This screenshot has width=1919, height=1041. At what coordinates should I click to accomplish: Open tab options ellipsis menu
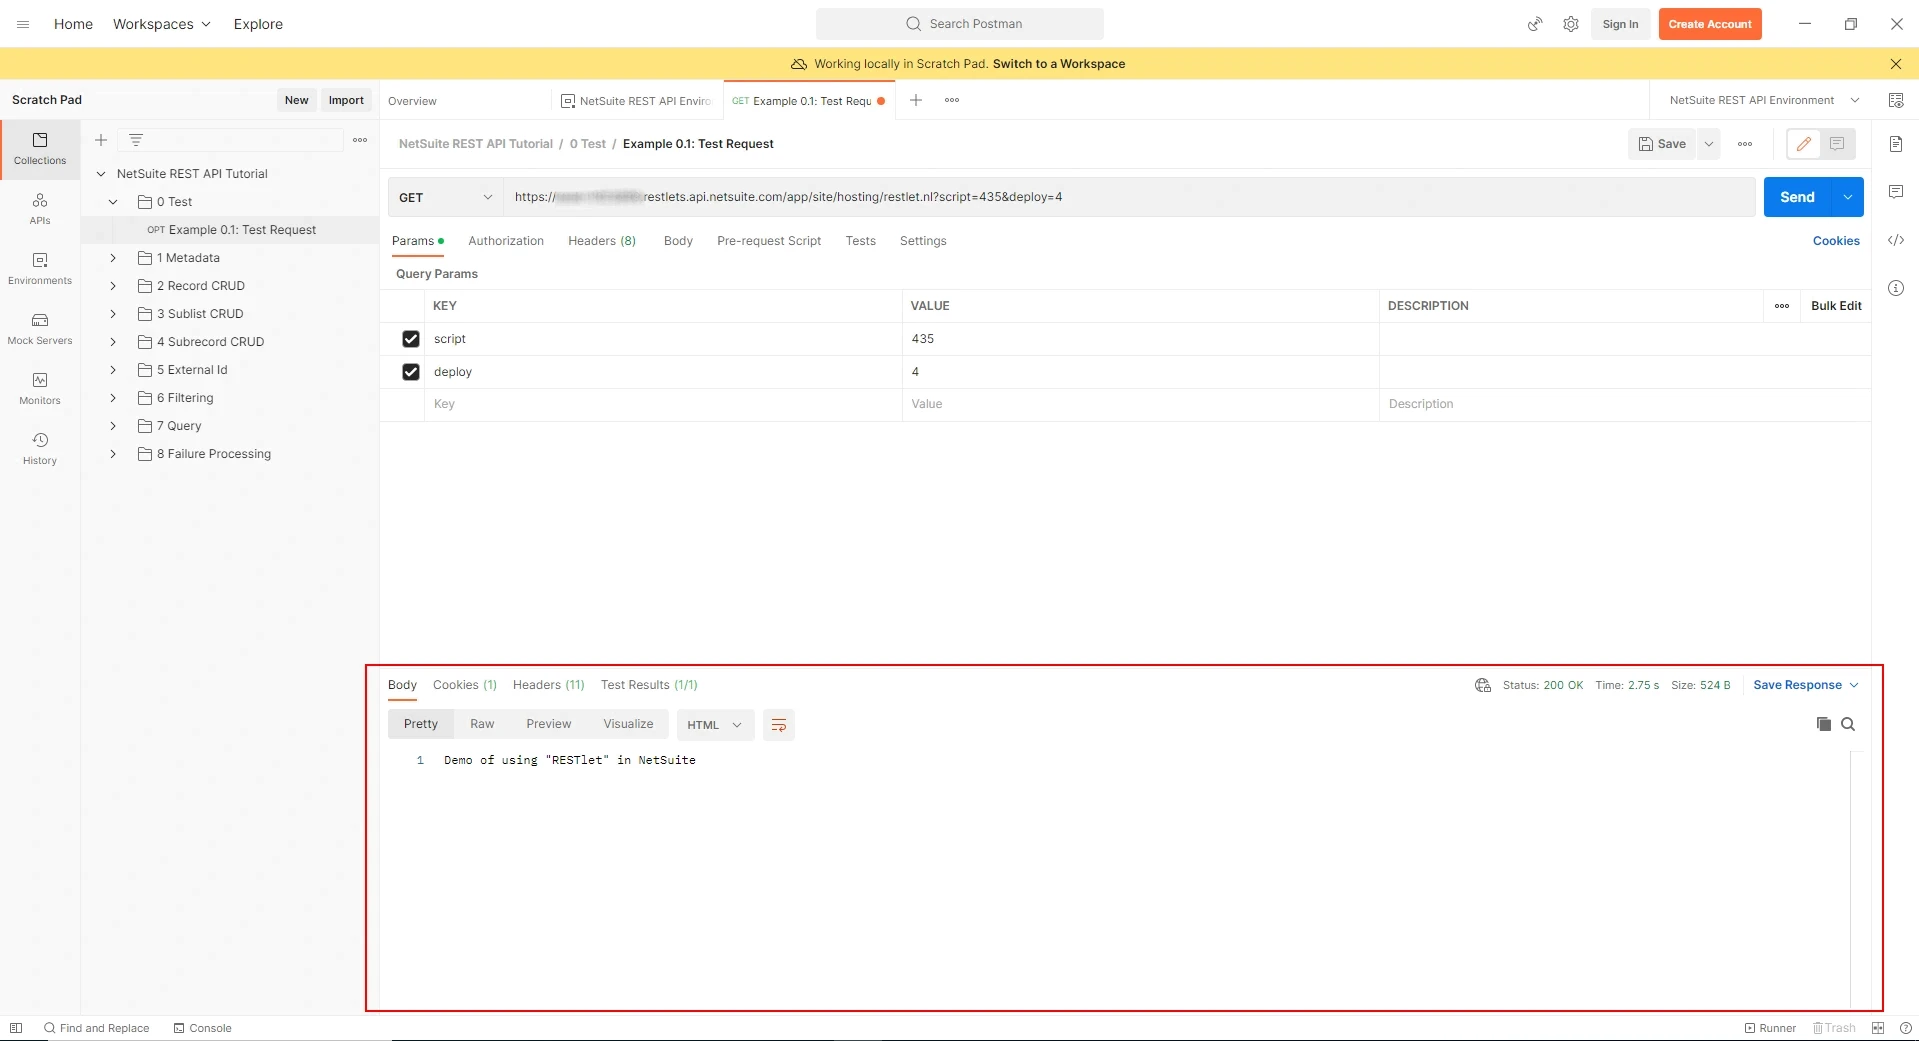pos(952,100)
